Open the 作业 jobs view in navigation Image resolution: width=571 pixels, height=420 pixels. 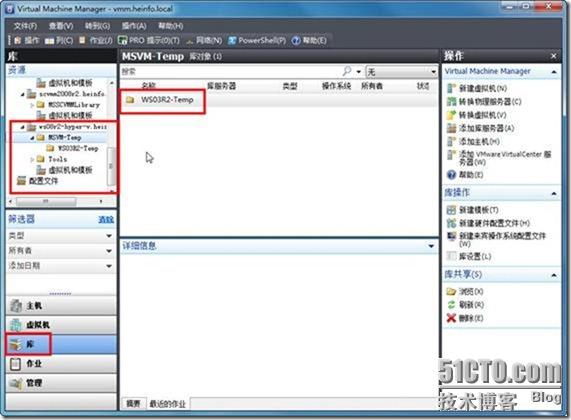(x=61, y=364)
